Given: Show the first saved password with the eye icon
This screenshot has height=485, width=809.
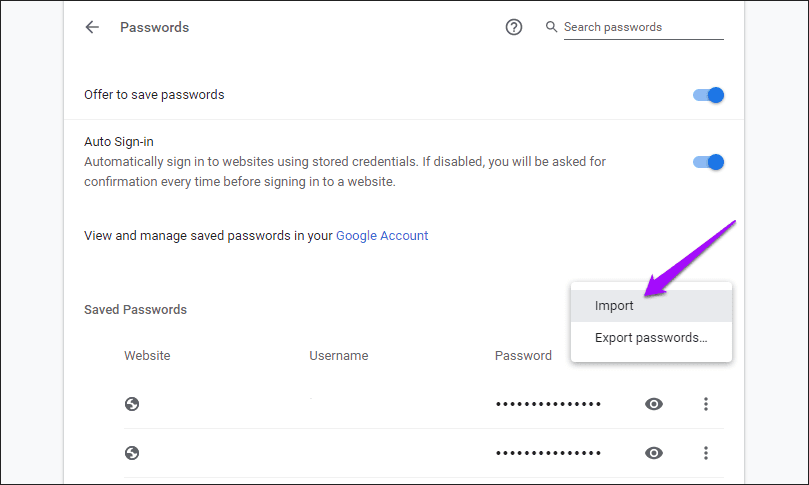Looking at the screenshot, I should 654,404.
